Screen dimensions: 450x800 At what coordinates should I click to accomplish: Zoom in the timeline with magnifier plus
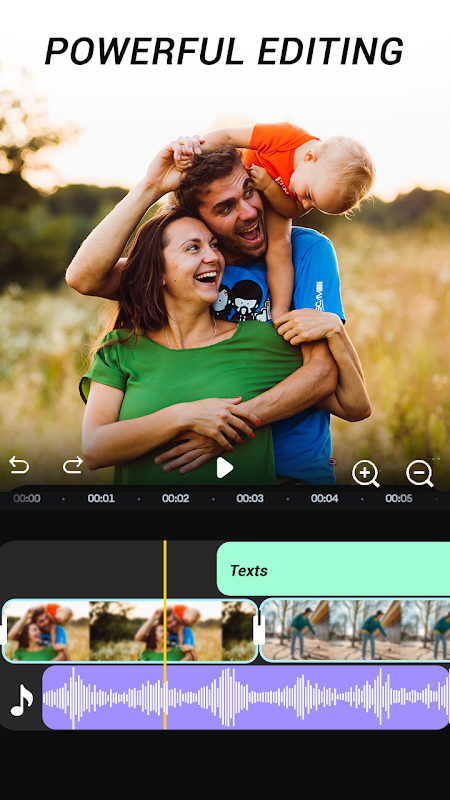click(x=365, y=473)
